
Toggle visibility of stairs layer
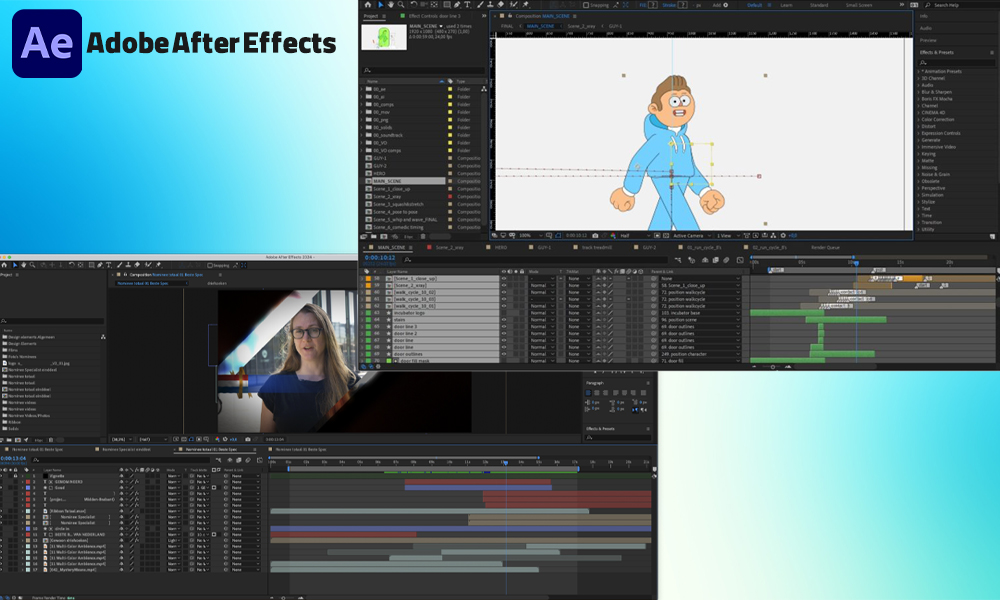(504, 319)
